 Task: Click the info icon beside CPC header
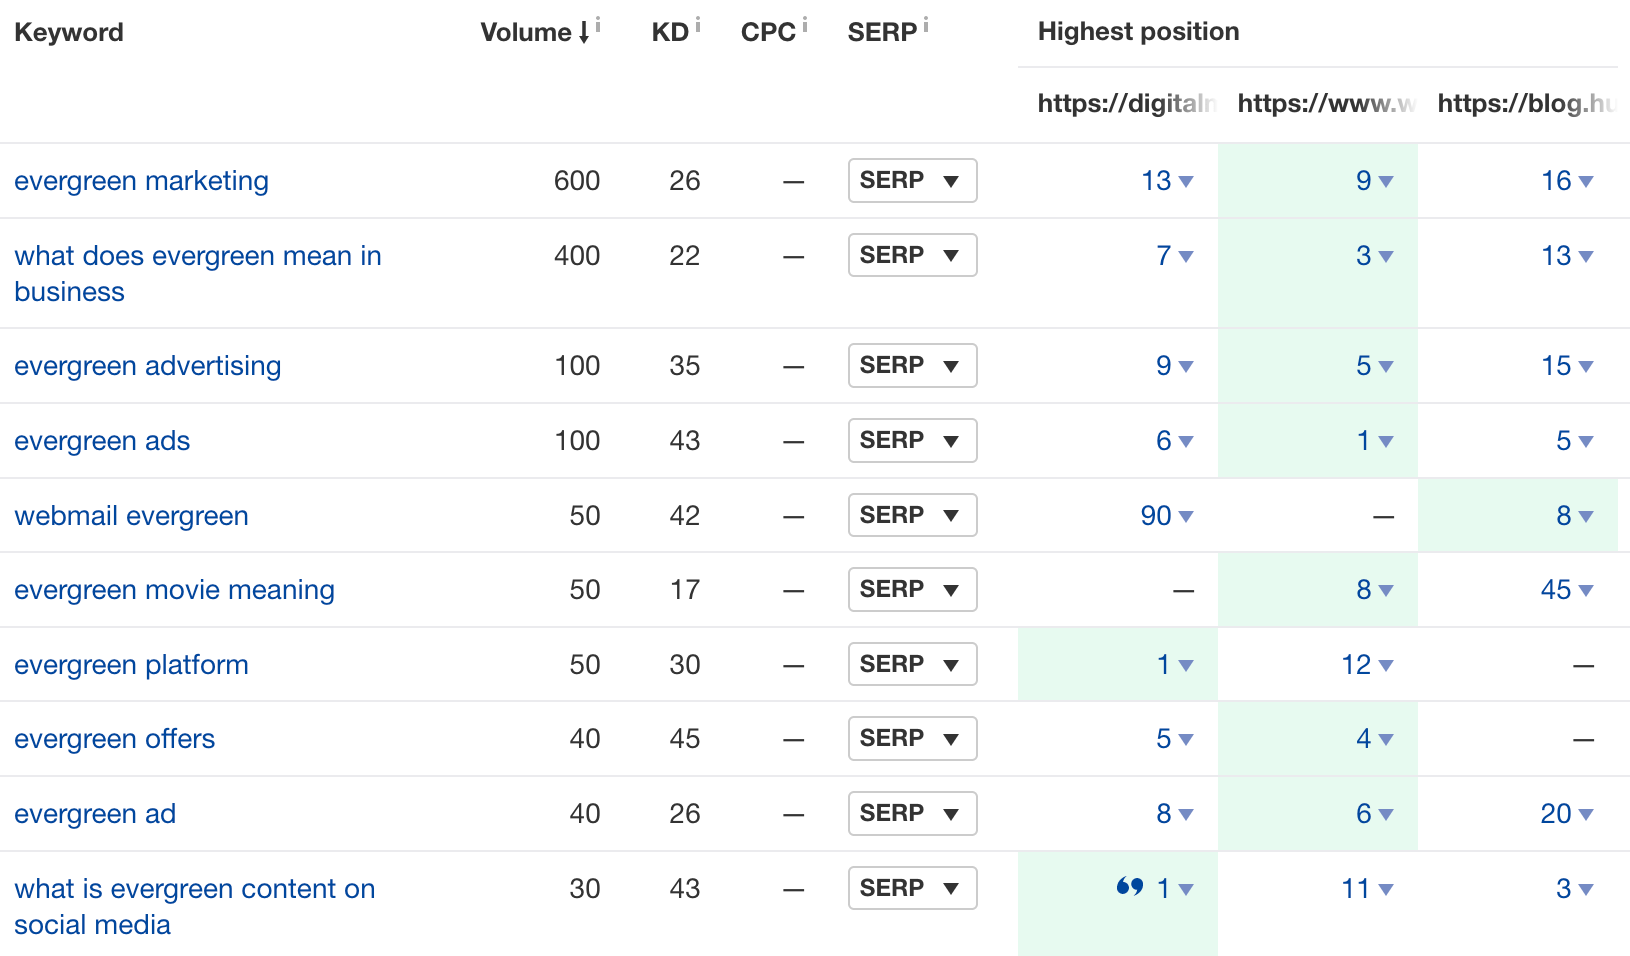(x=804, y=24)
